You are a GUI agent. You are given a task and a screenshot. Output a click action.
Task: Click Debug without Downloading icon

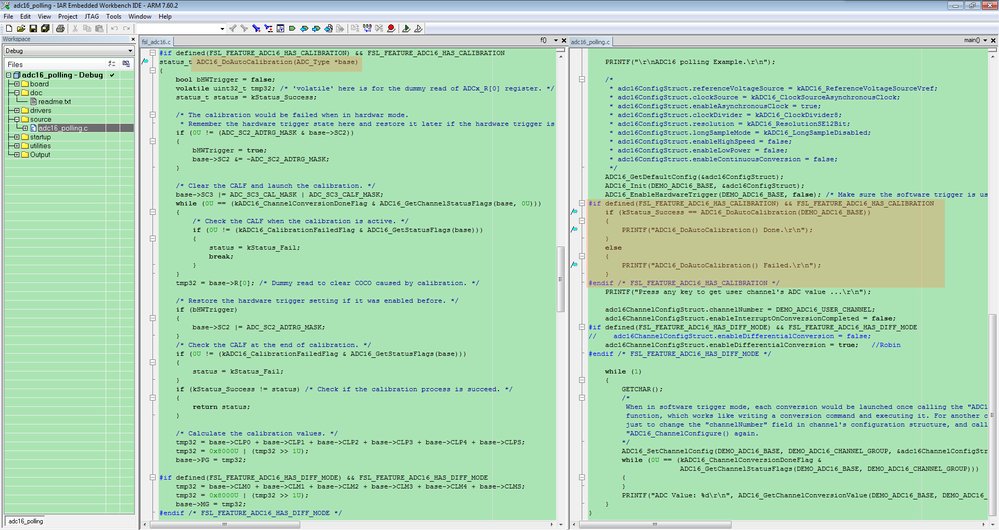tap(419, 29)
